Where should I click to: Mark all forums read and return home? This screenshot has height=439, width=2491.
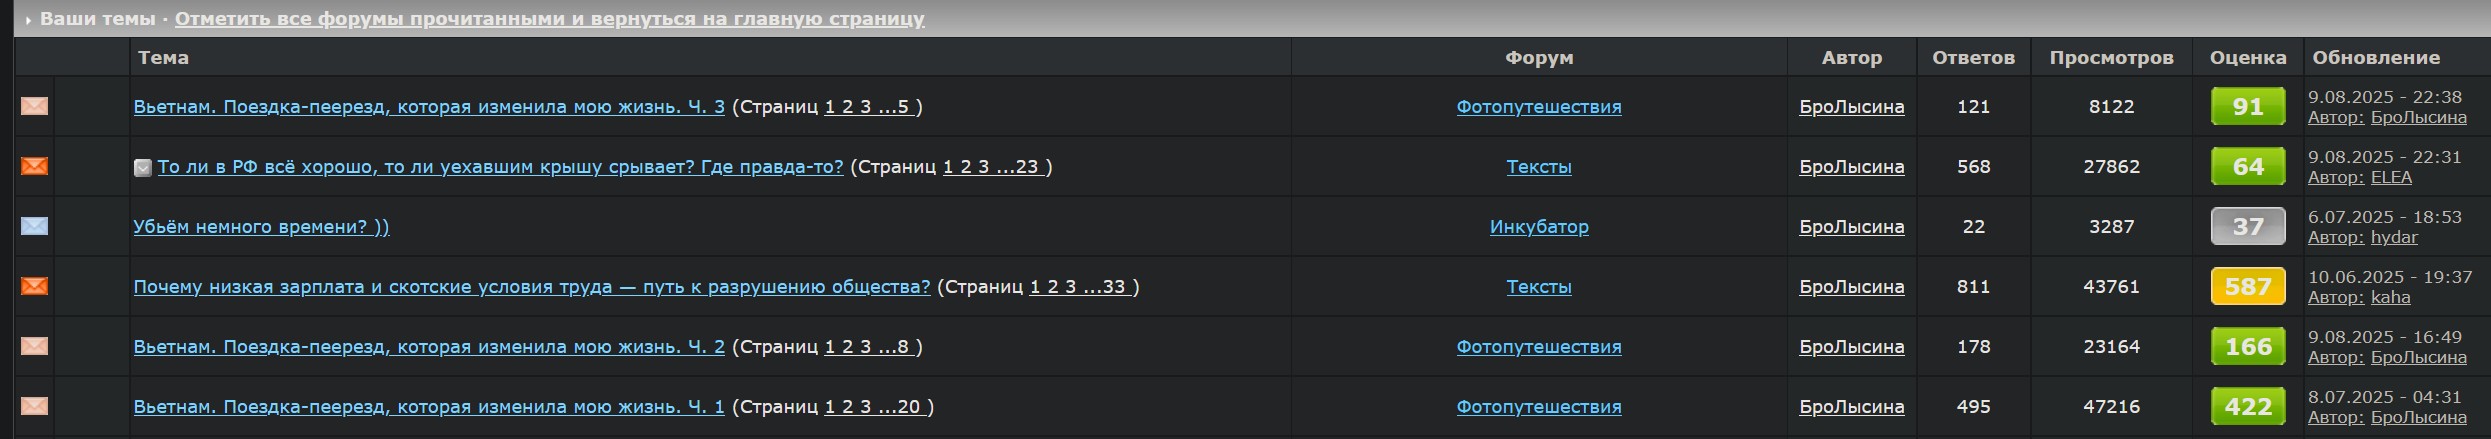click(549, 18)
